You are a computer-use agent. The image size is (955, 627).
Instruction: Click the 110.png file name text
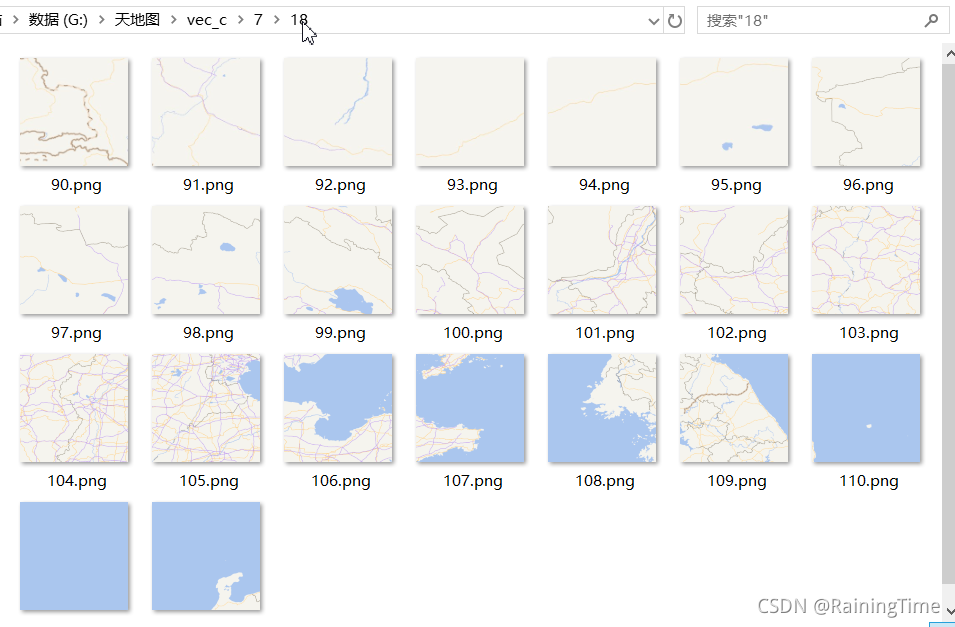point(869,481)
